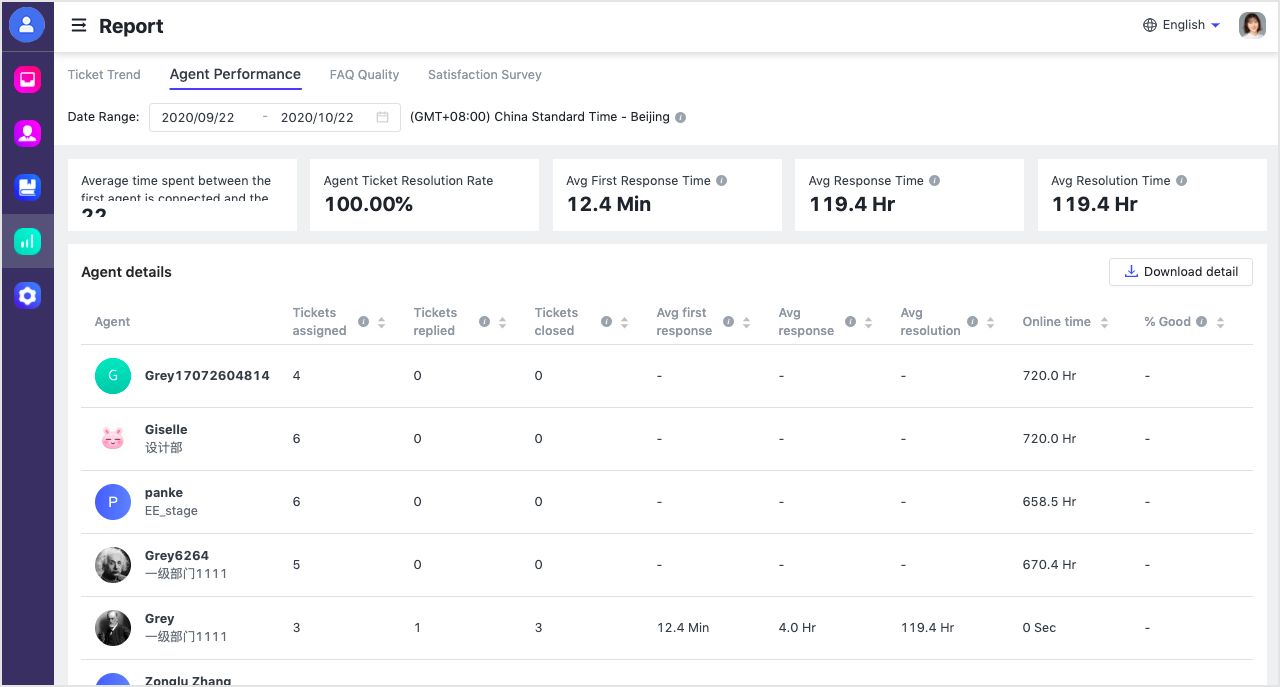This screenshot has width=1280, height=687.
Task: Click the Download detail button
Action: point(1180,271)
